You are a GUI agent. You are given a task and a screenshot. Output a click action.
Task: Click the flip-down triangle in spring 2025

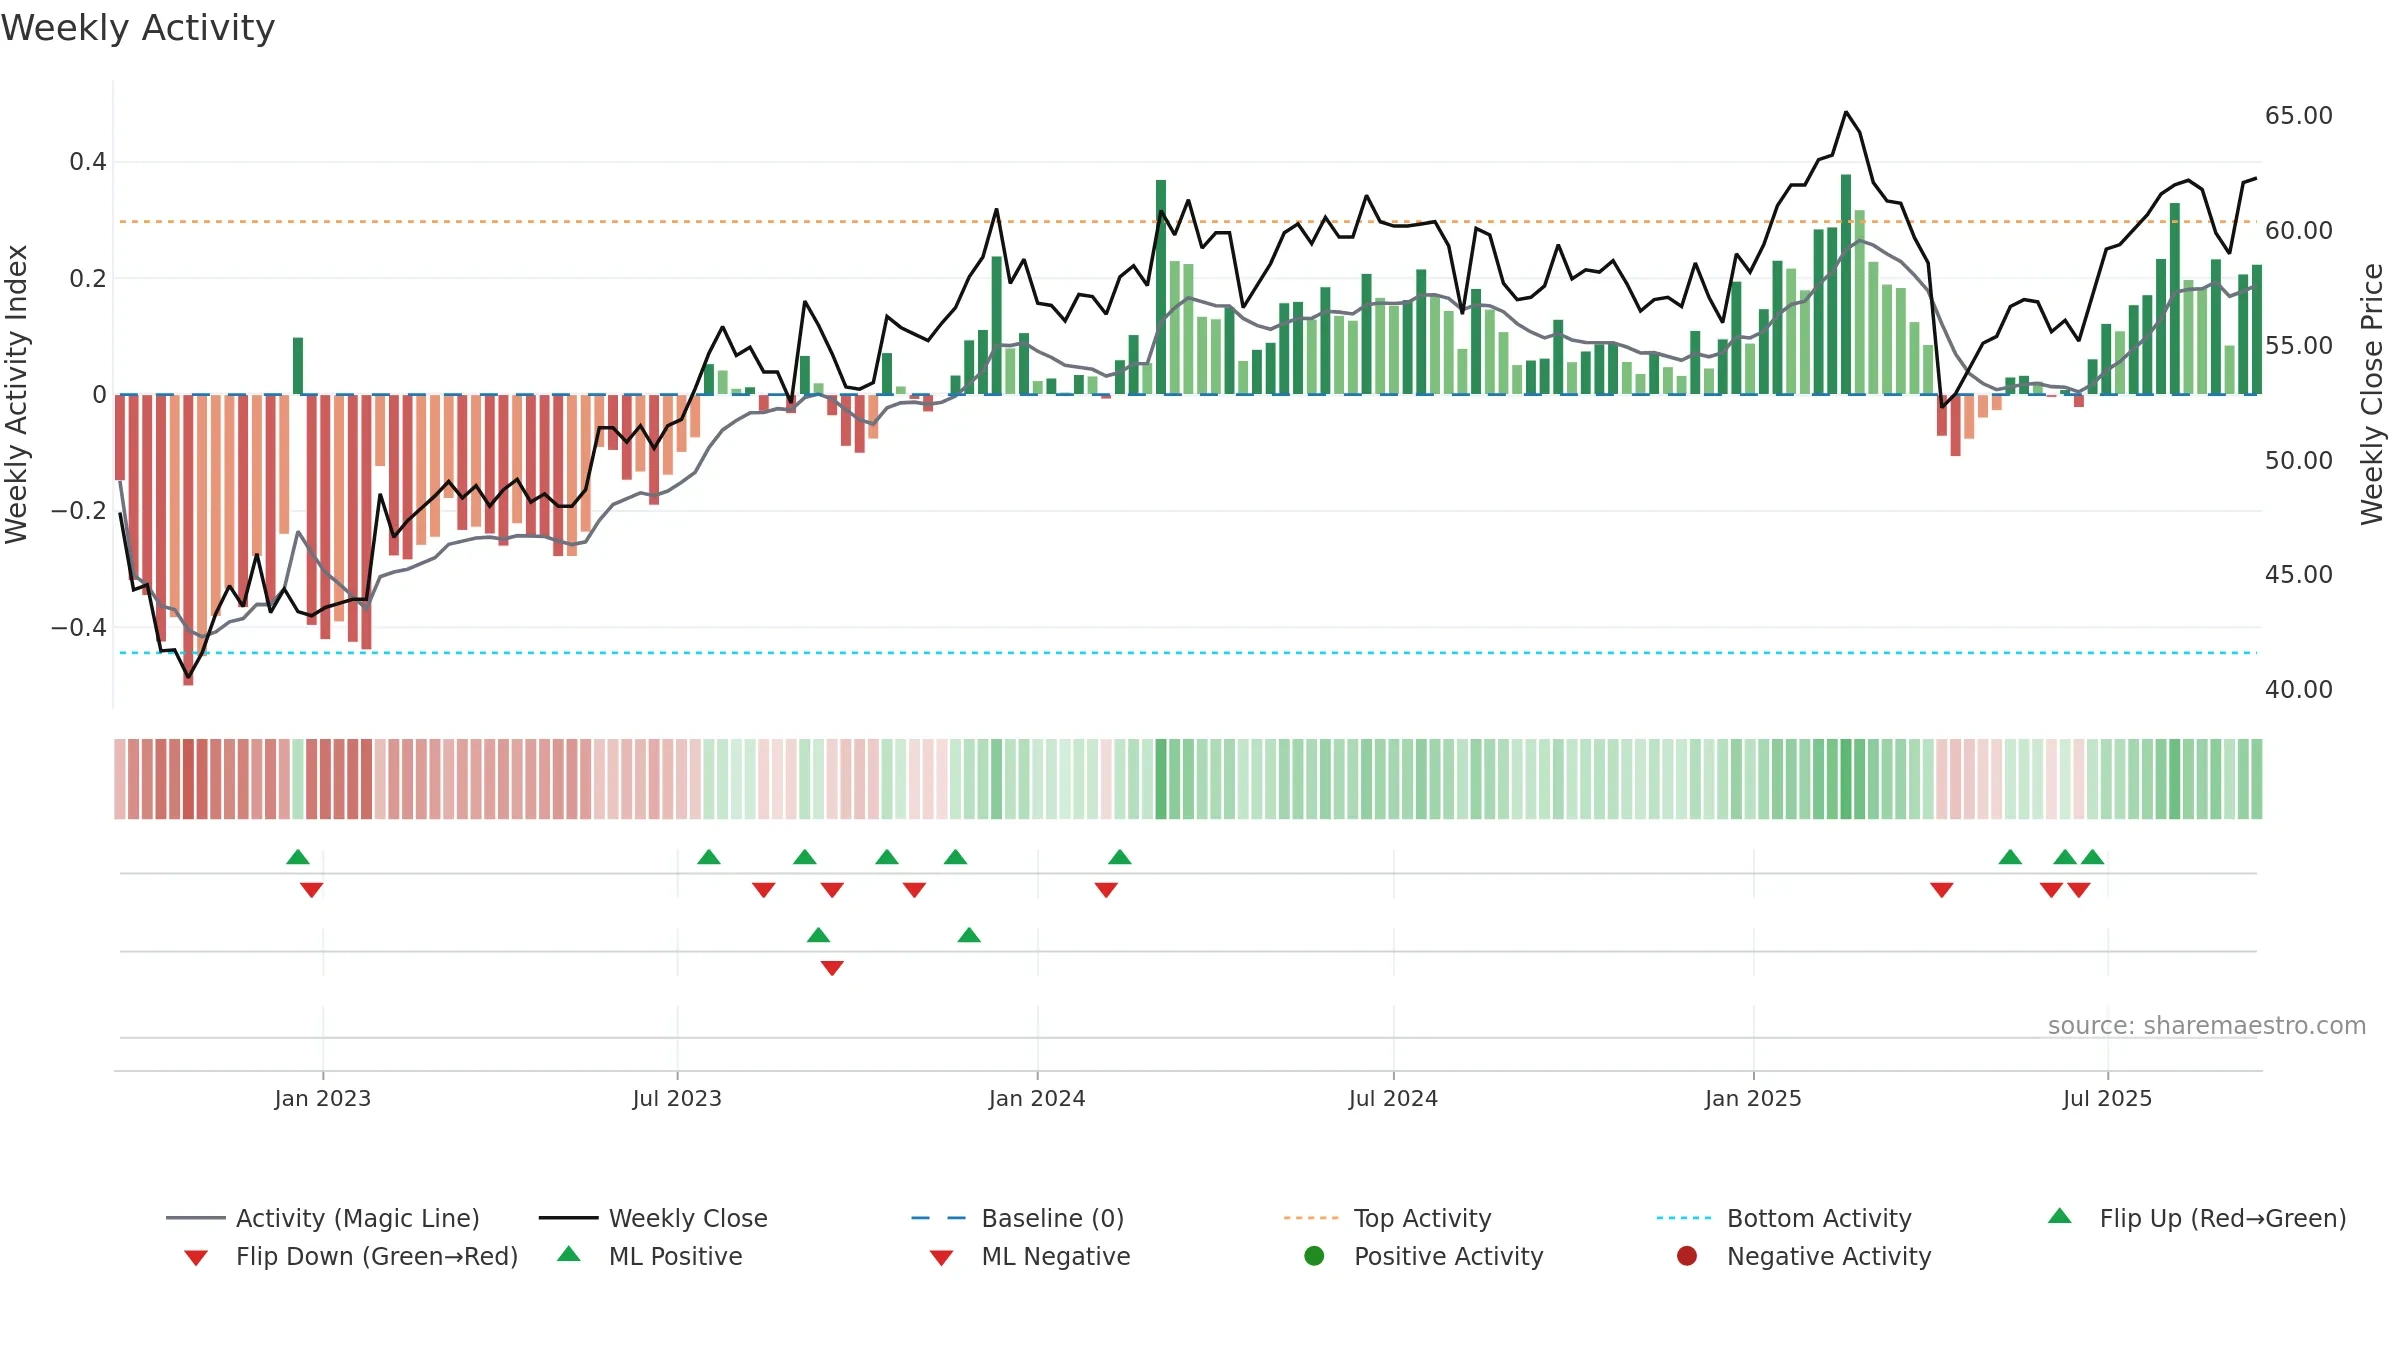pos(1942,890)
